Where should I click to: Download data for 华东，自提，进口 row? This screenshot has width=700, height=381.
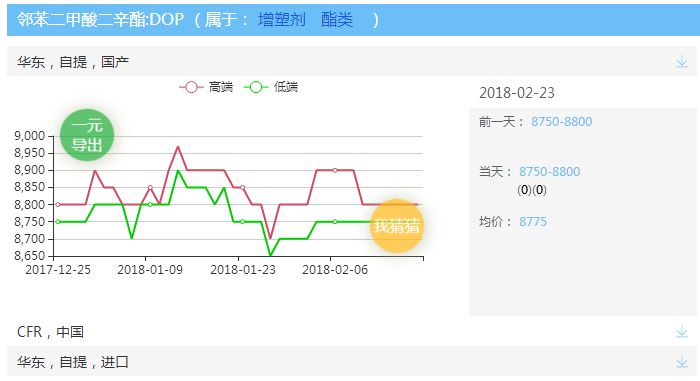coord(682,361)
